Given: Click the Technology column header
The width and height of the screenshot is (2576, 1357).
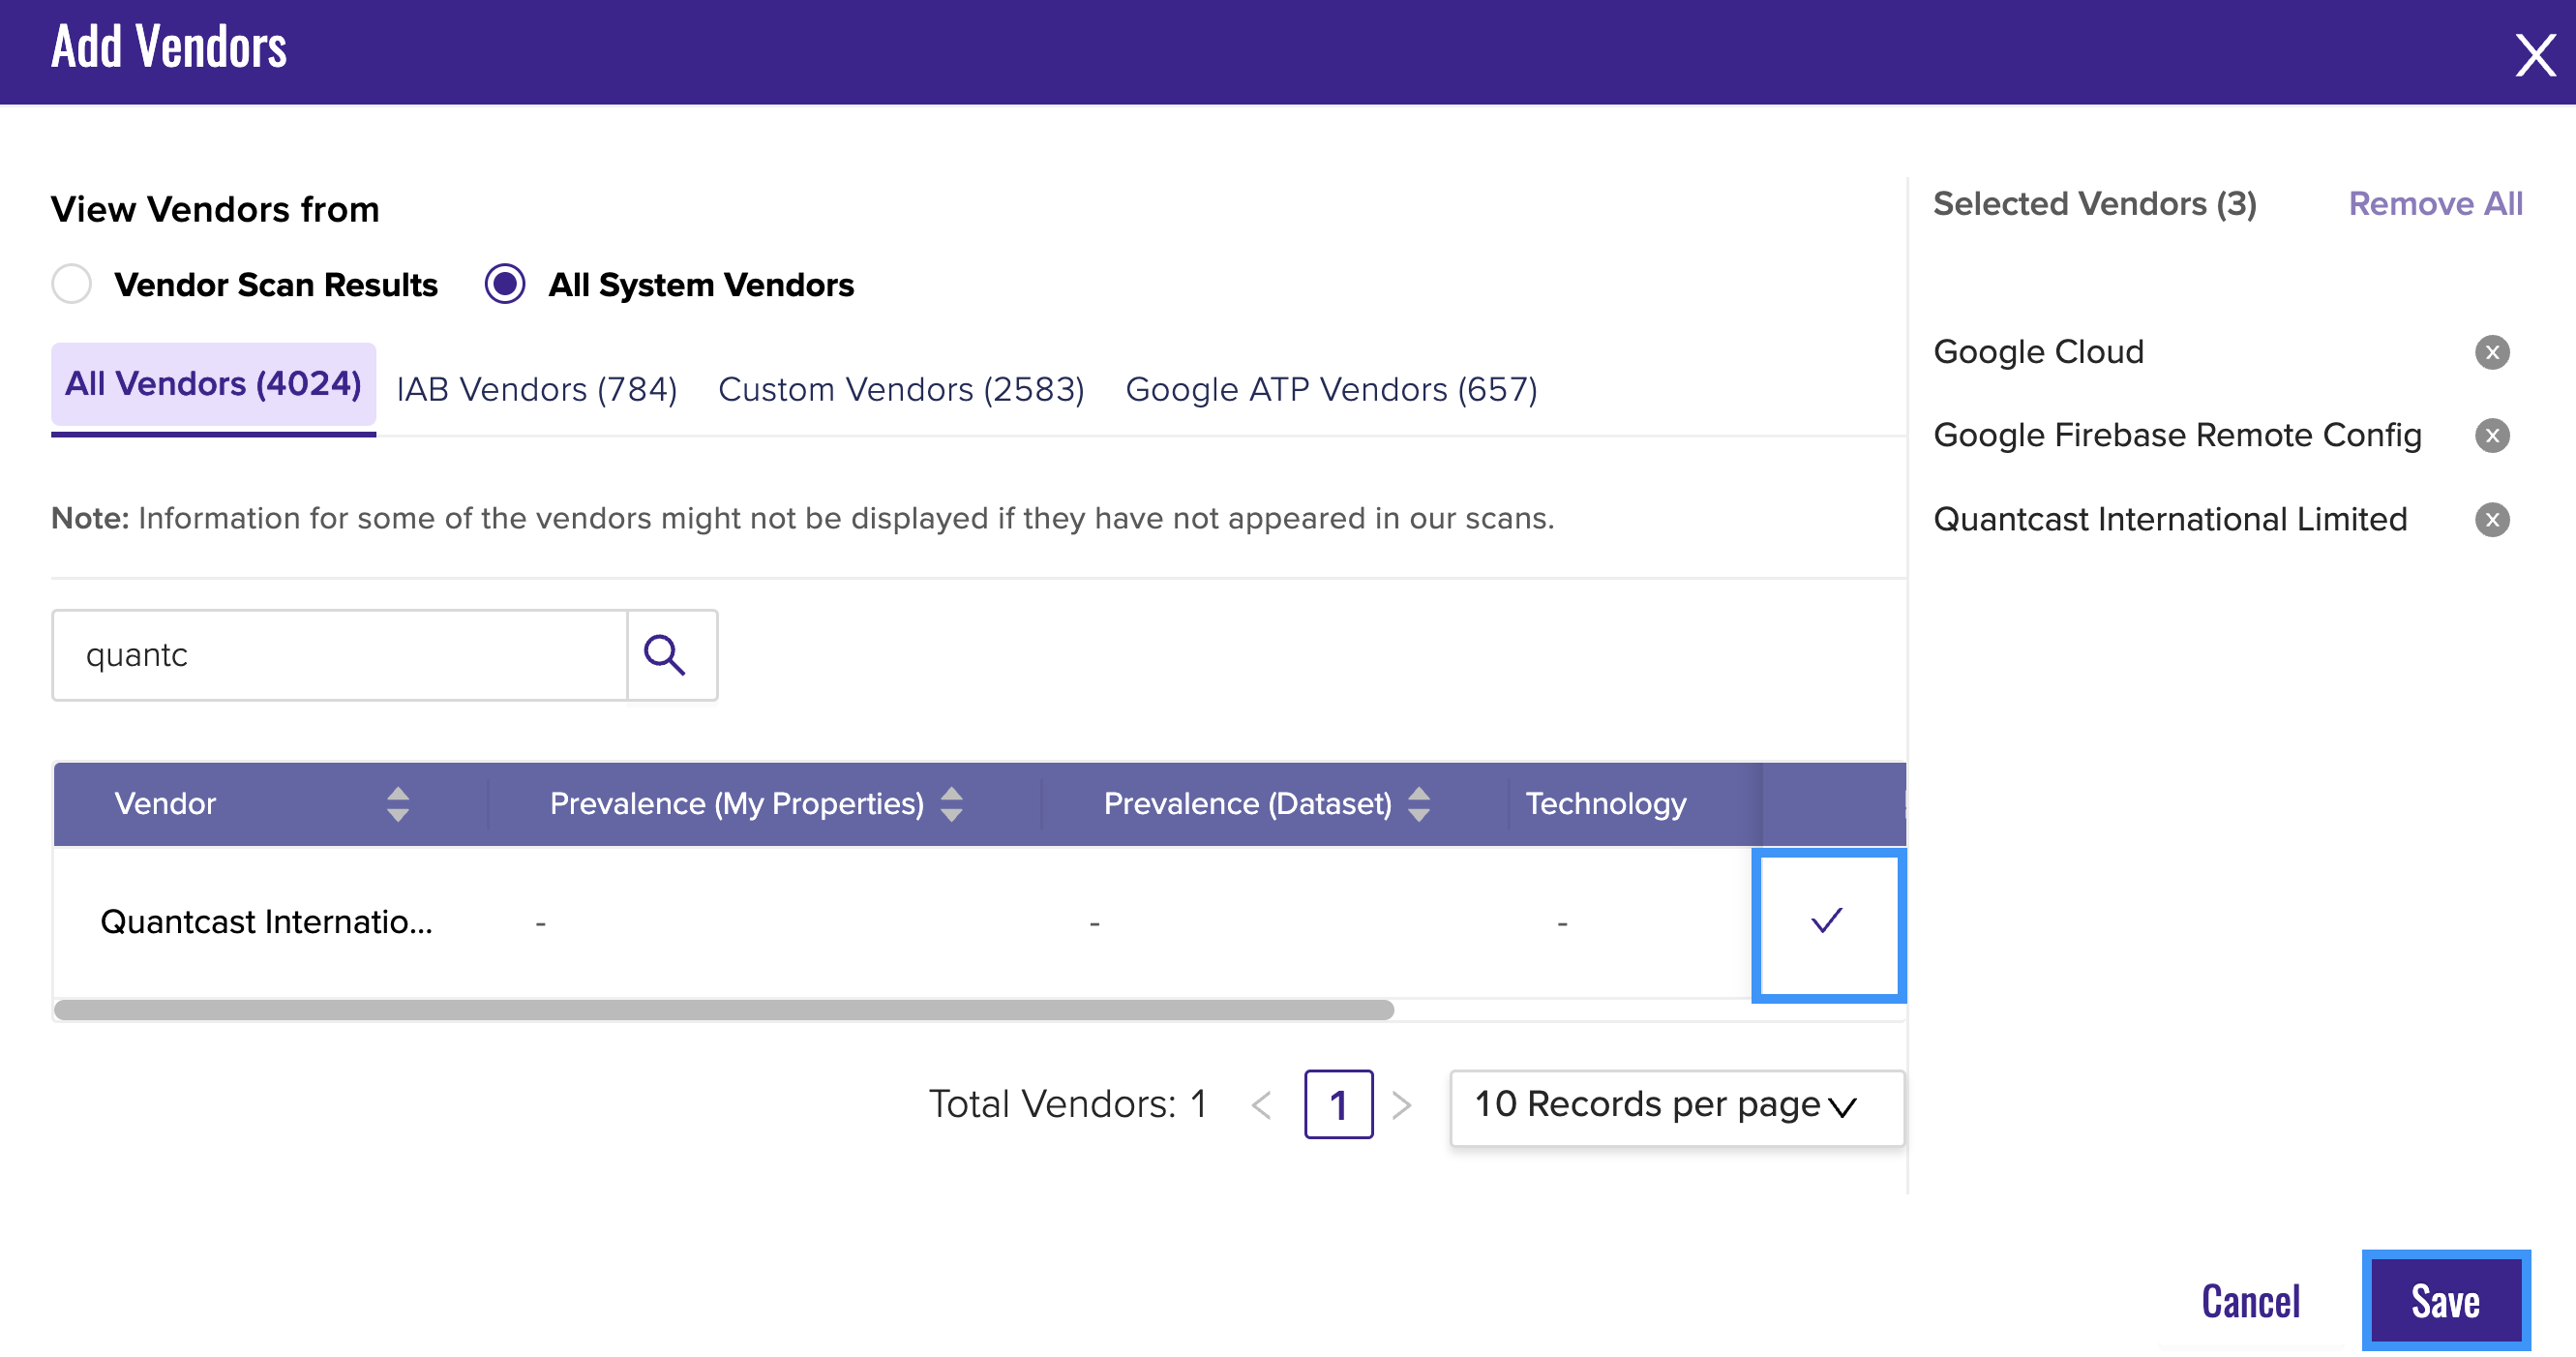Looking at the screenshot, I should pyautogui.click(x=1606, y=805).
